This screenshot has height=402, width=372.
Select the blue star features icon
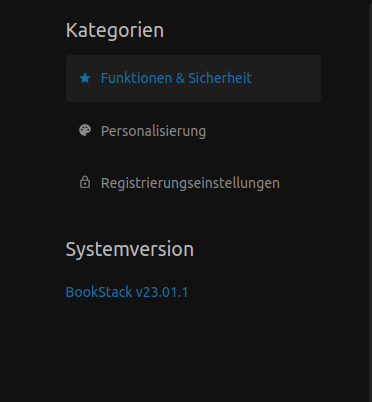pyautogui.click(x=85, y=78)
